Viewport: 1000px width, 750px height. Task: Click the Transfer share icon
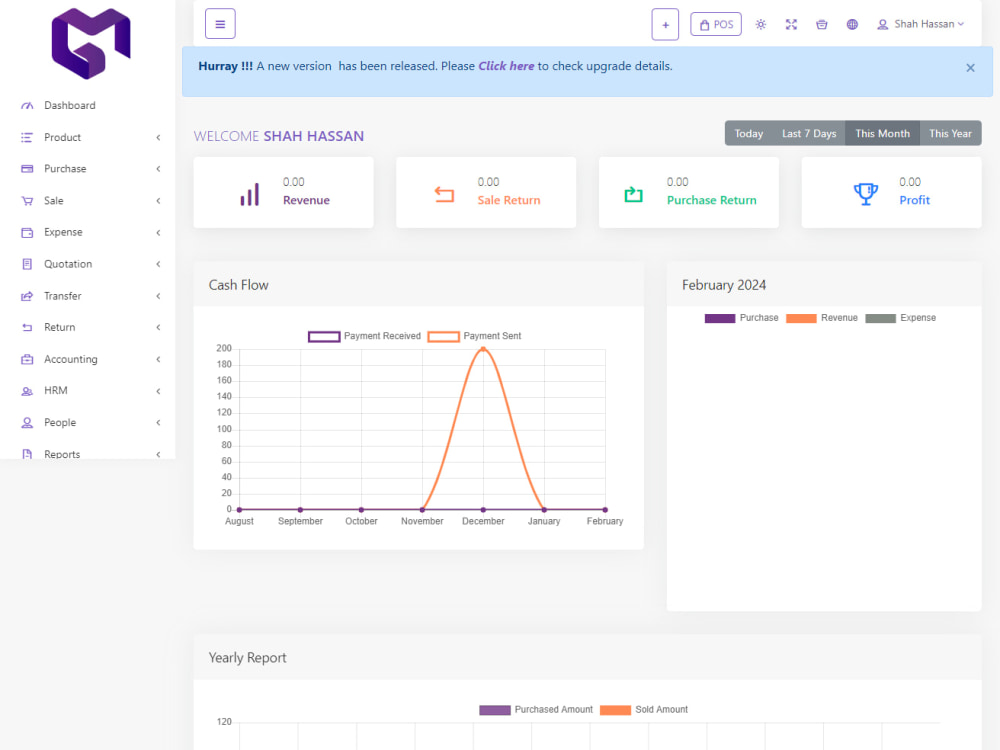pyautogui.click(x=27, y=296)
